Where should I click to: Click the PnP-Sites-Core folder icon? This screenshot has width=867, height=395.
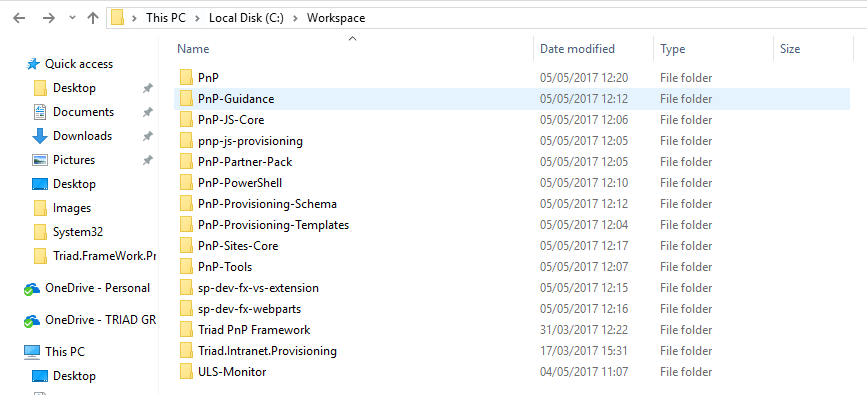[x=186, y=246]
